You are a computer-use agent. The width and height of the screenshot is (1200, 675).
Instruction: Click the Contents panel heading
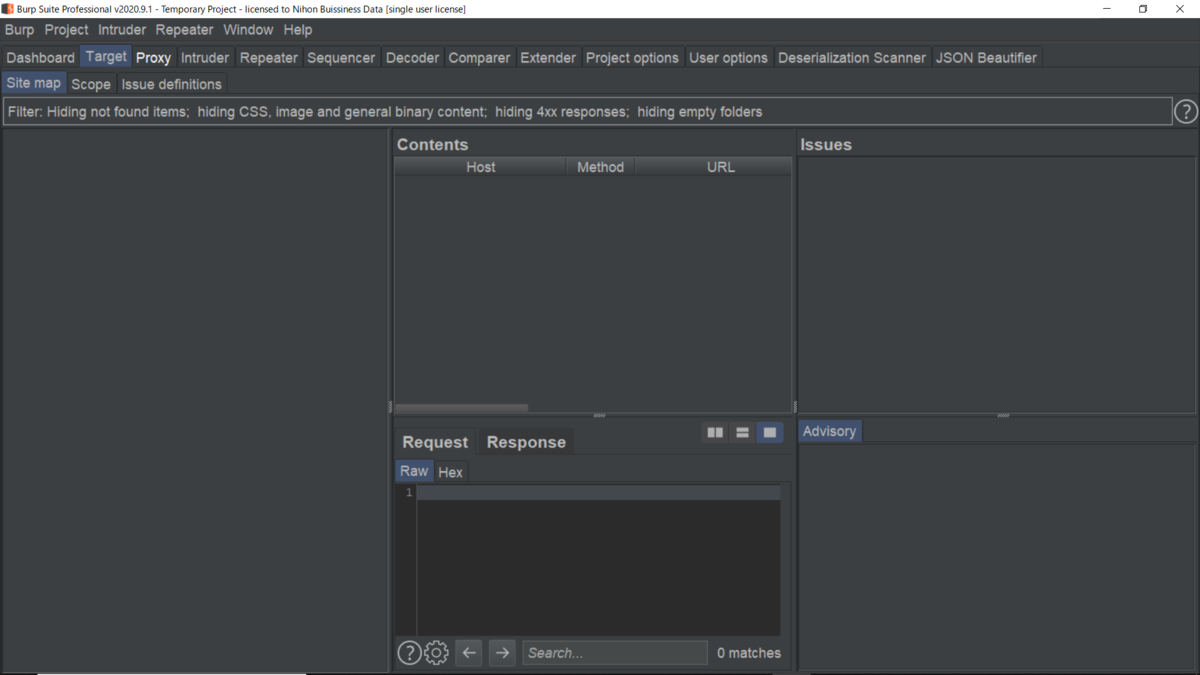(x=432, y=144)
